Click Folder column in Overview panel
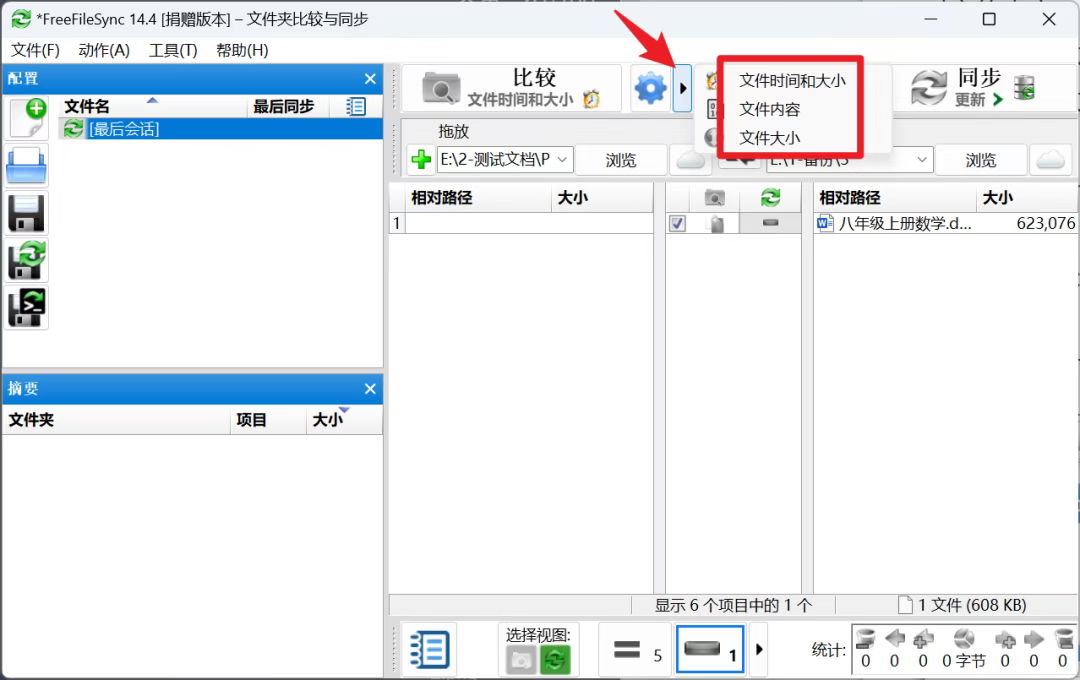This screenshot has height=680, width=1080. click(116, 420)
